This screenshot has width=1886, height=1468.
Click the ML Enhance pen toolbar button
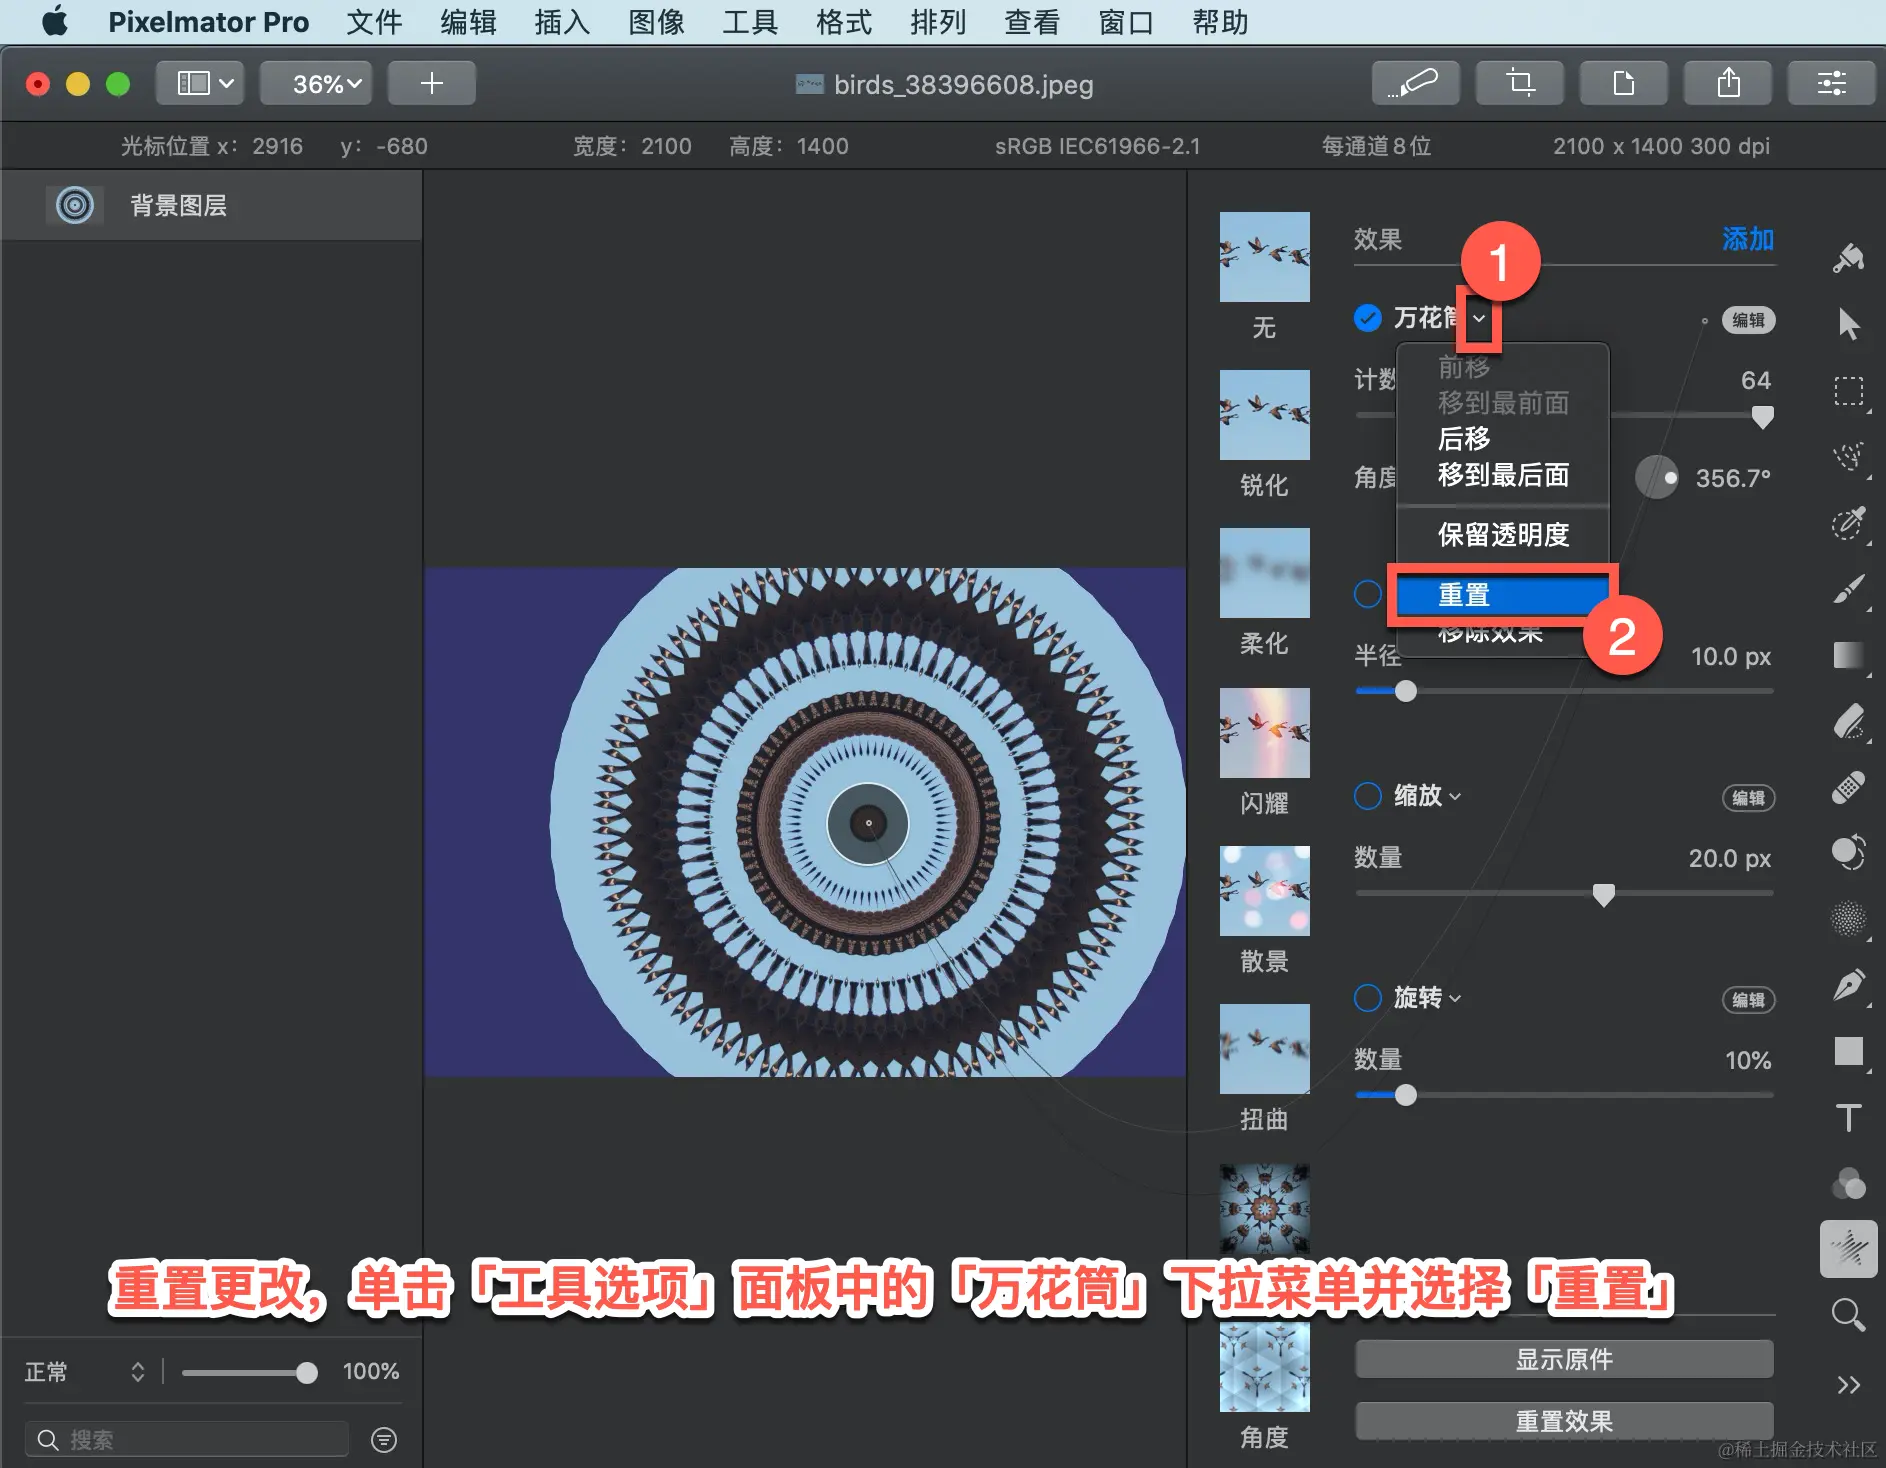pyautogui.click(x=1415, y=83)
